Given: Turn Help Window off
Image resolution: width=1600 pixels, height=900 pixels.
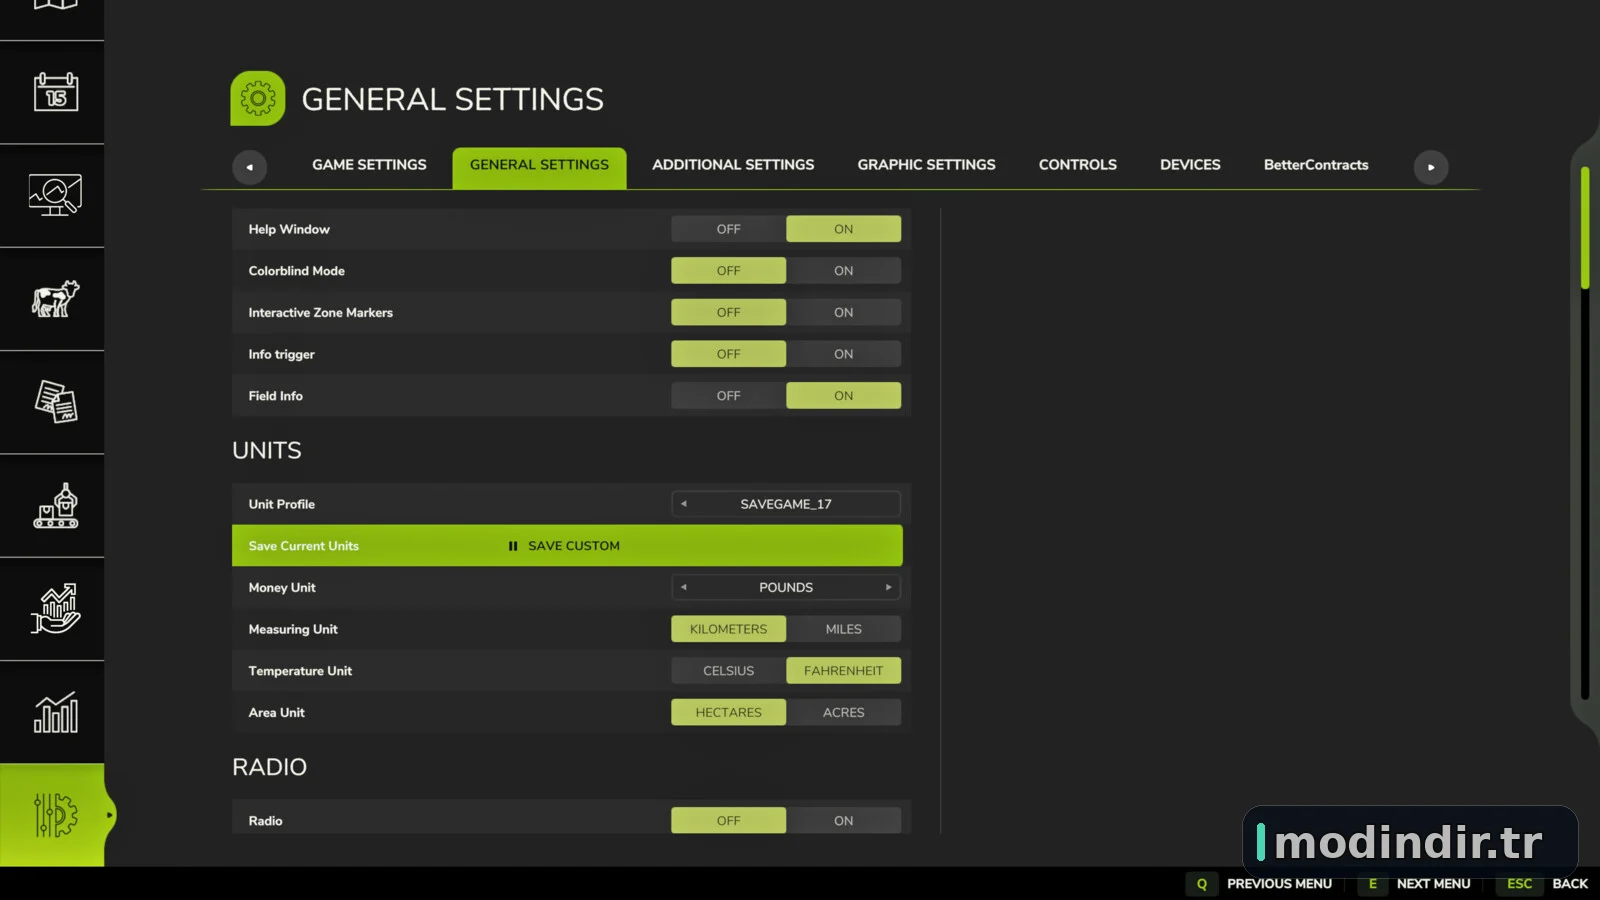Looking at the screenshot, I should [x=728, y=229].
